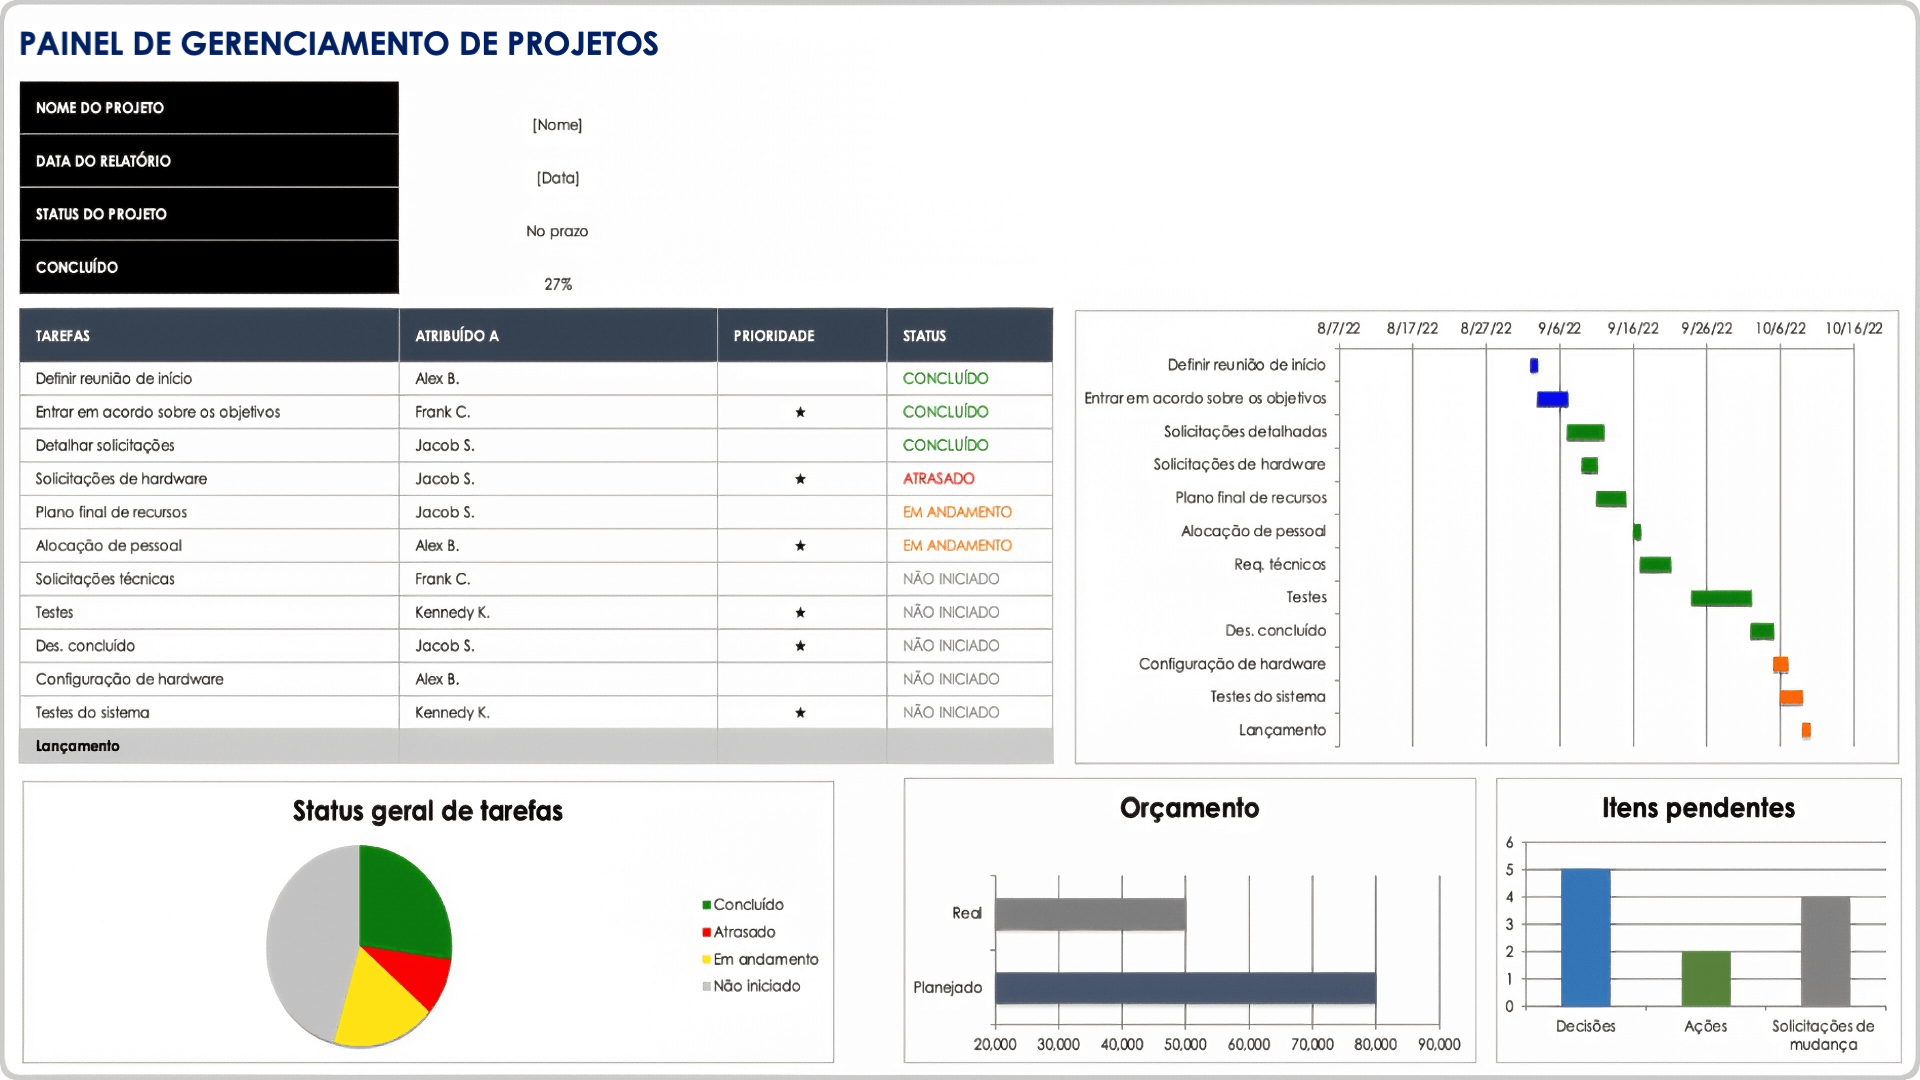The height and width of the screenshot is (1080, 1920).
Task: Select the PRIORIDADE column header
Action: (x=802, y=336)
